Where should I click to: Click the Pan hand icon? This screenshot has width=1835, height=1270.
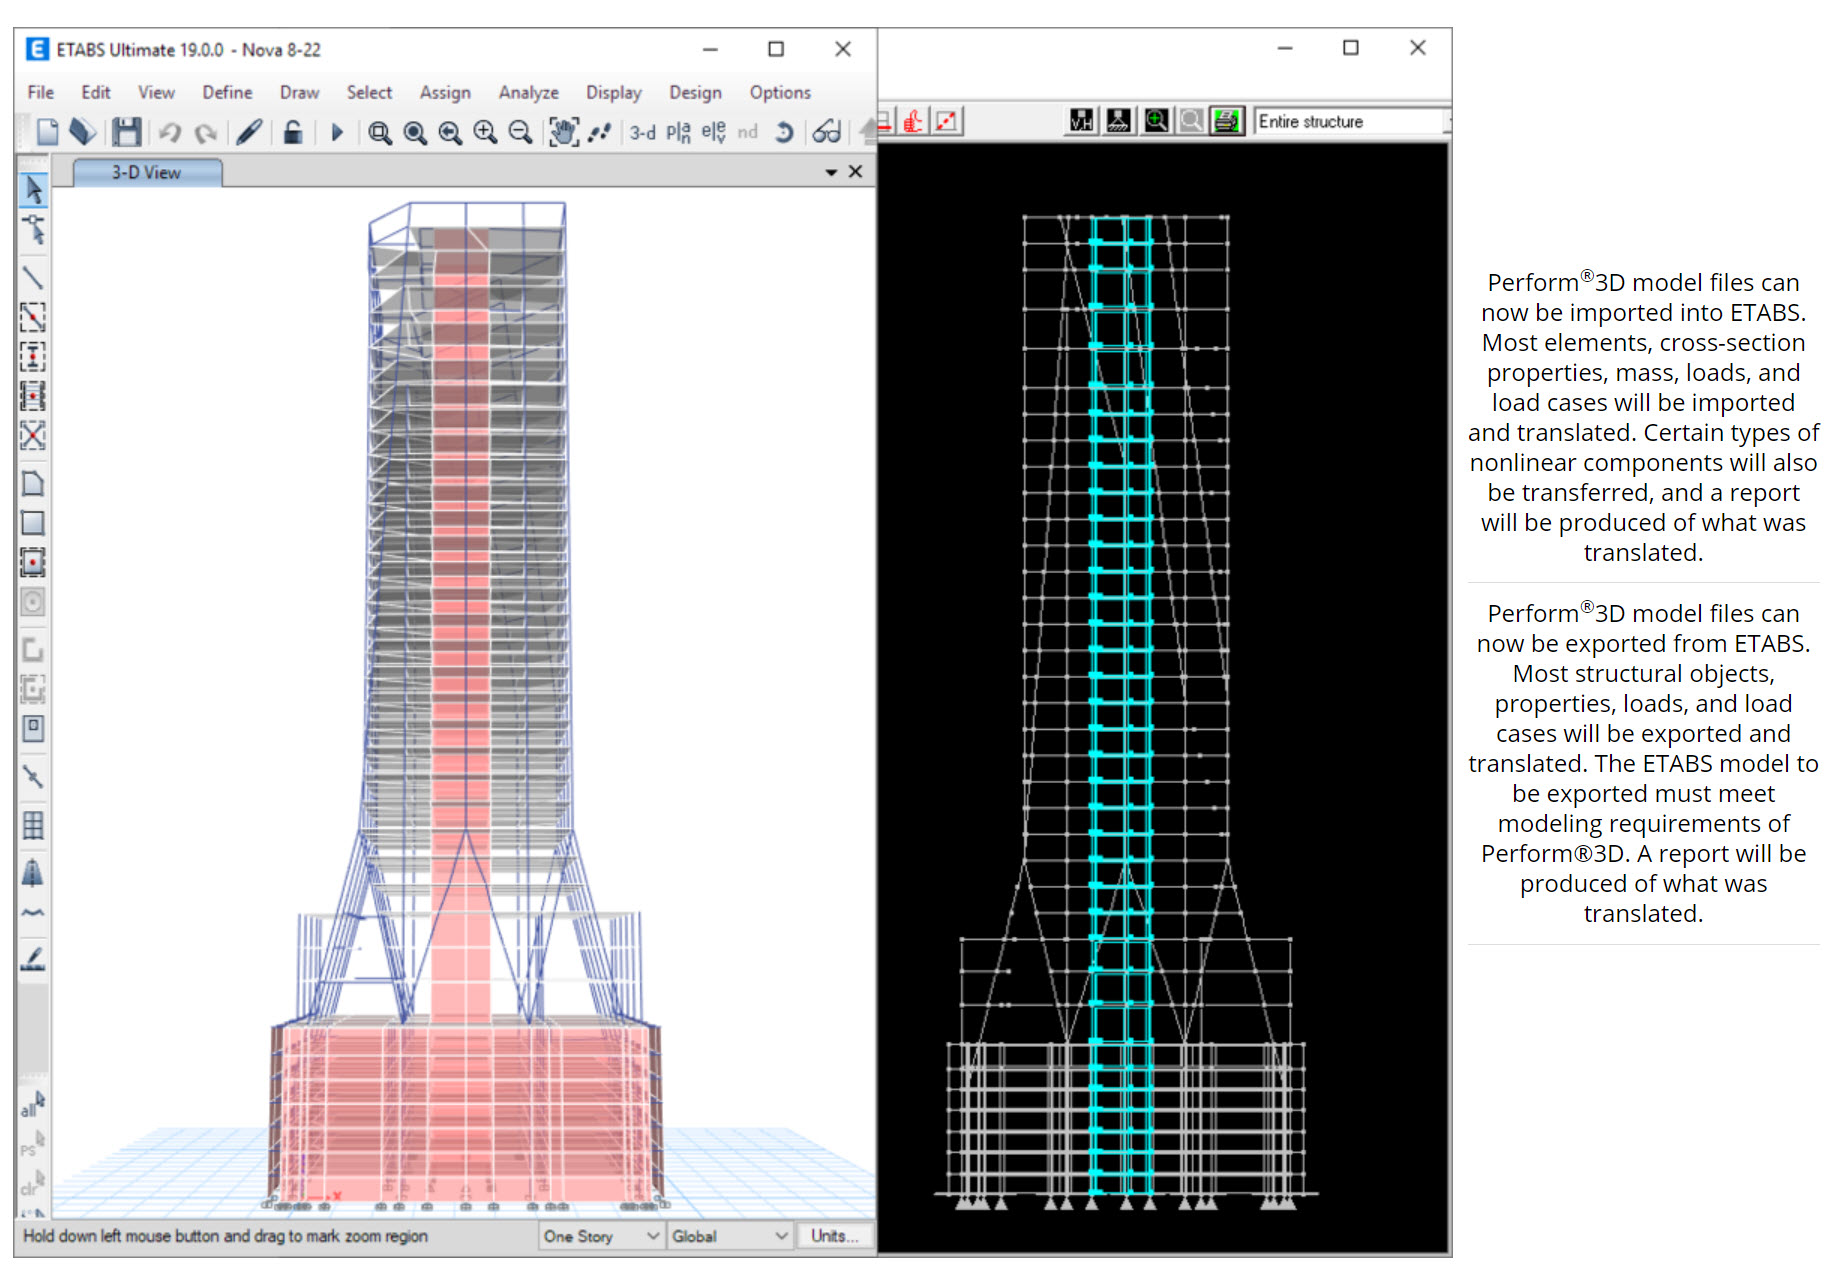564,132
